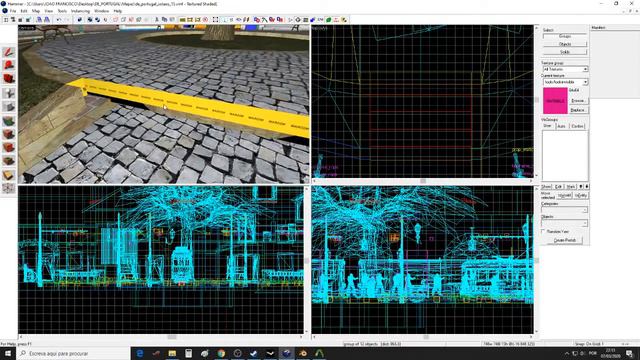Select the Magnify tool
The height and width of the screenshot is (360, 640).
[9, 65]
